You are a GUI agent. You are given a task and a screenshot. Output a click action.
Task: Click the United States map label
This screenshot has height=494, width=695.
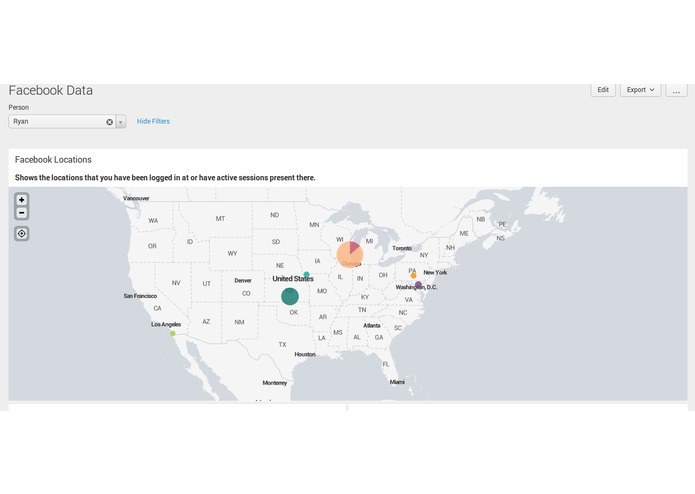point(293,279)
